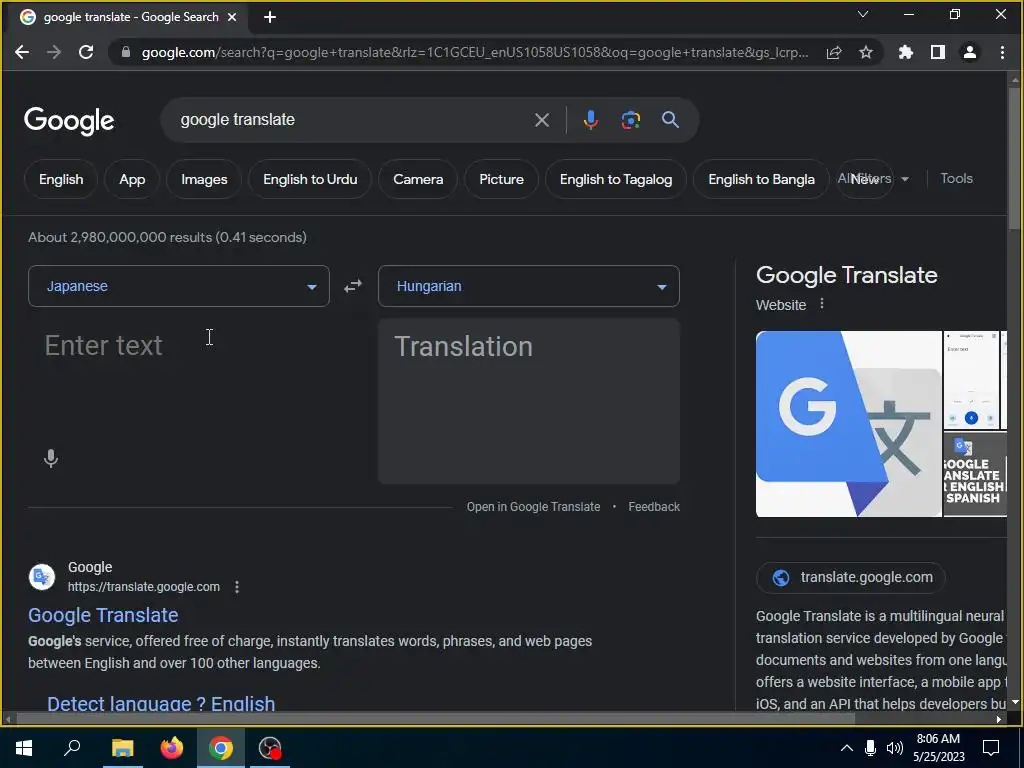Image resolution: width=1024 pixels, height=768 pixels.
Task: Open the Tools search options
Action: [956, 178]
